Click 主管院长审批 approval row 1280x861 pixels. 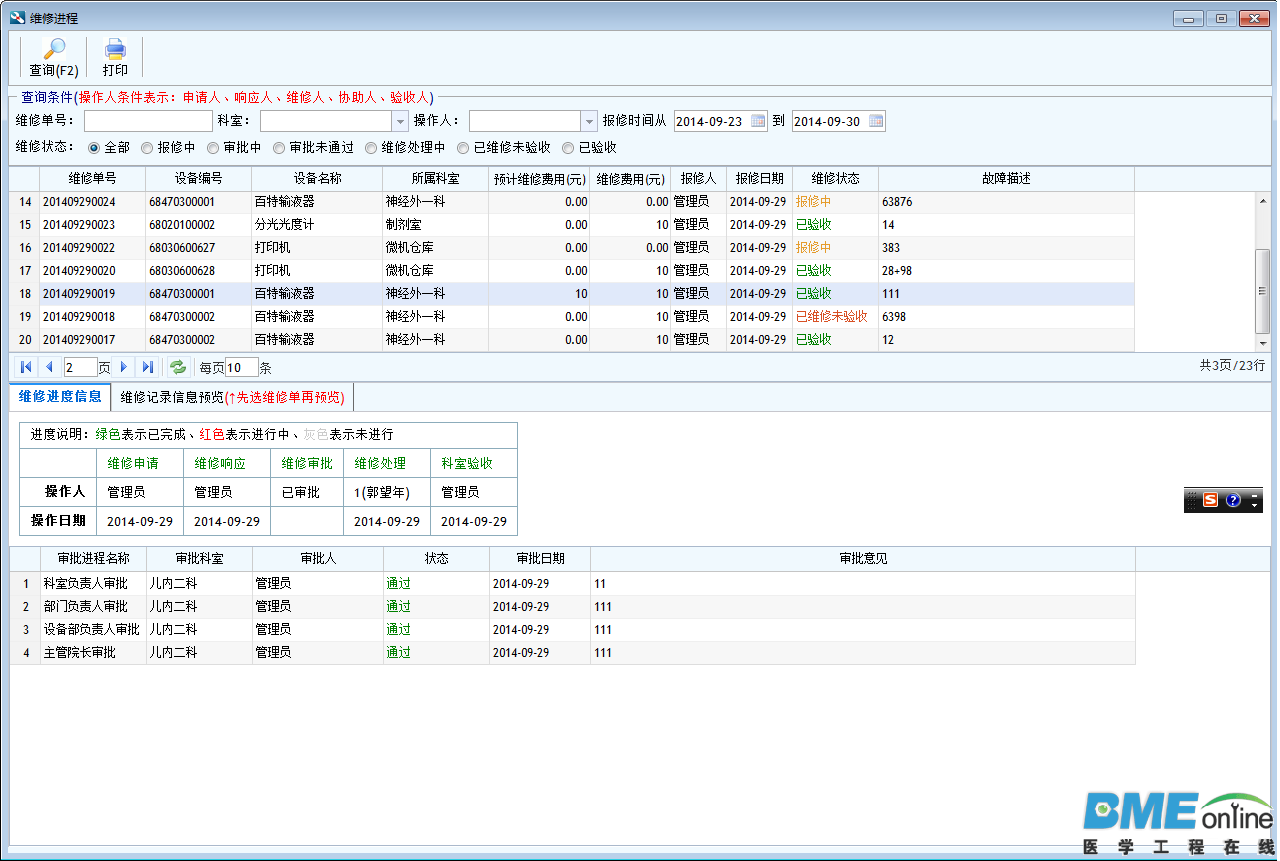point(572,652)
